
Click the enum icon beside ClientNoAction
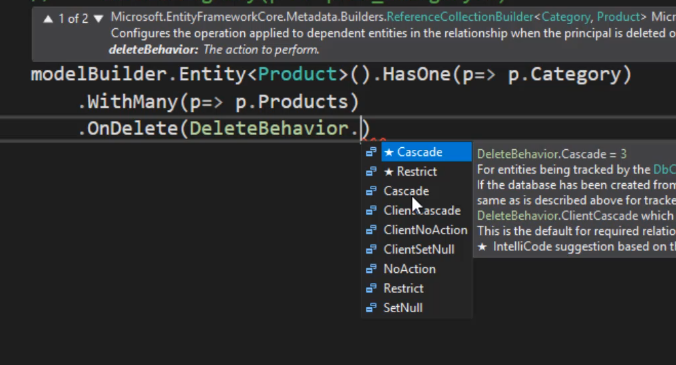click(371, 230)
